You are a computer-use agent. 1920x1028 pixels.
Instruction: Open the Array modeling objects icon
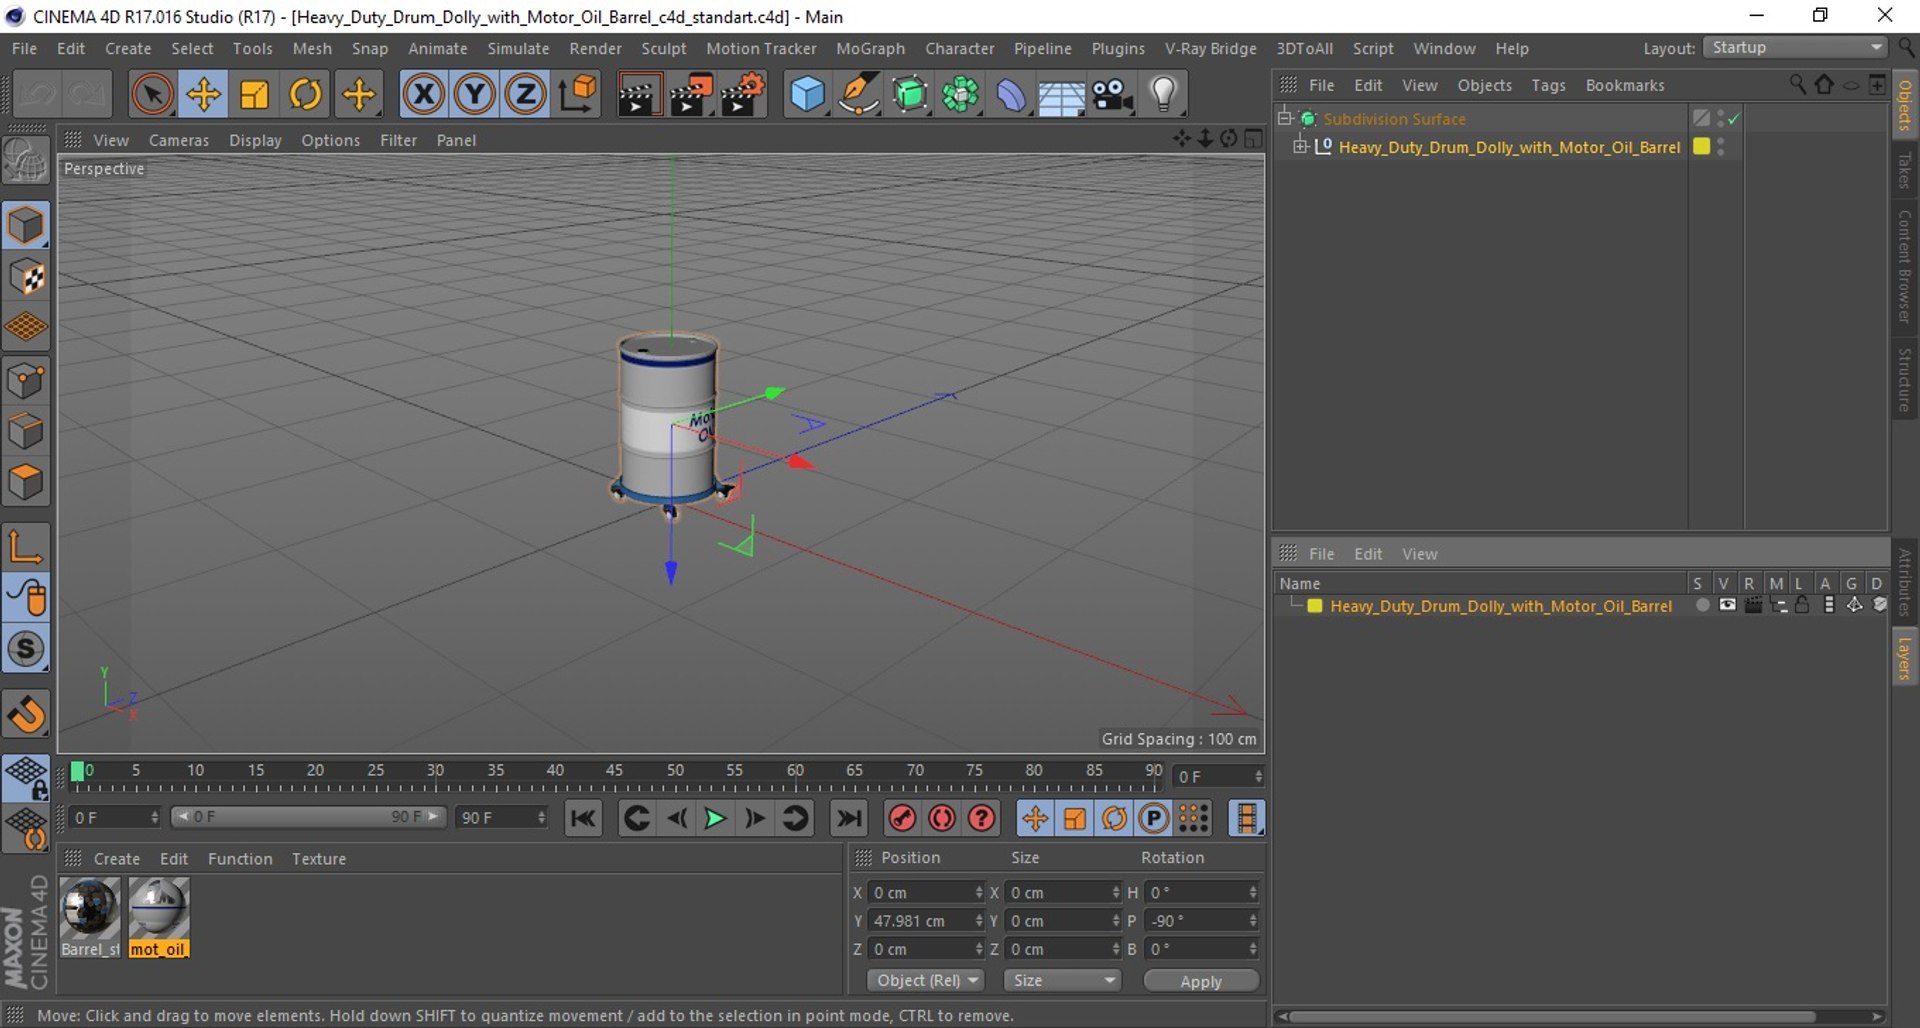coord(960,95)
